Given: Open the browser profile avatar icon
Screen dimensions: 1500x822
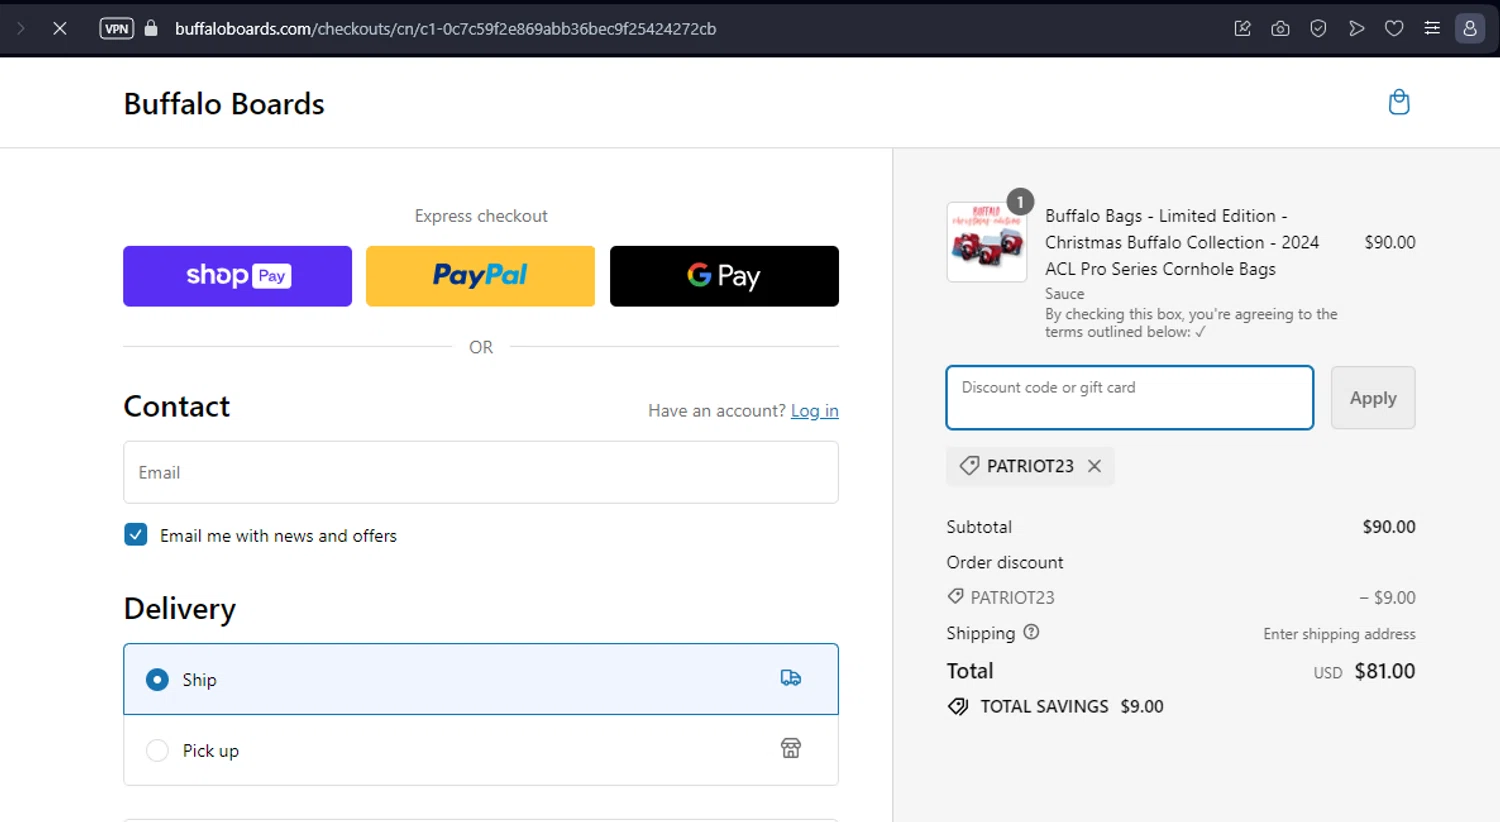Looking at the screenshot, I should point(1470,29).
